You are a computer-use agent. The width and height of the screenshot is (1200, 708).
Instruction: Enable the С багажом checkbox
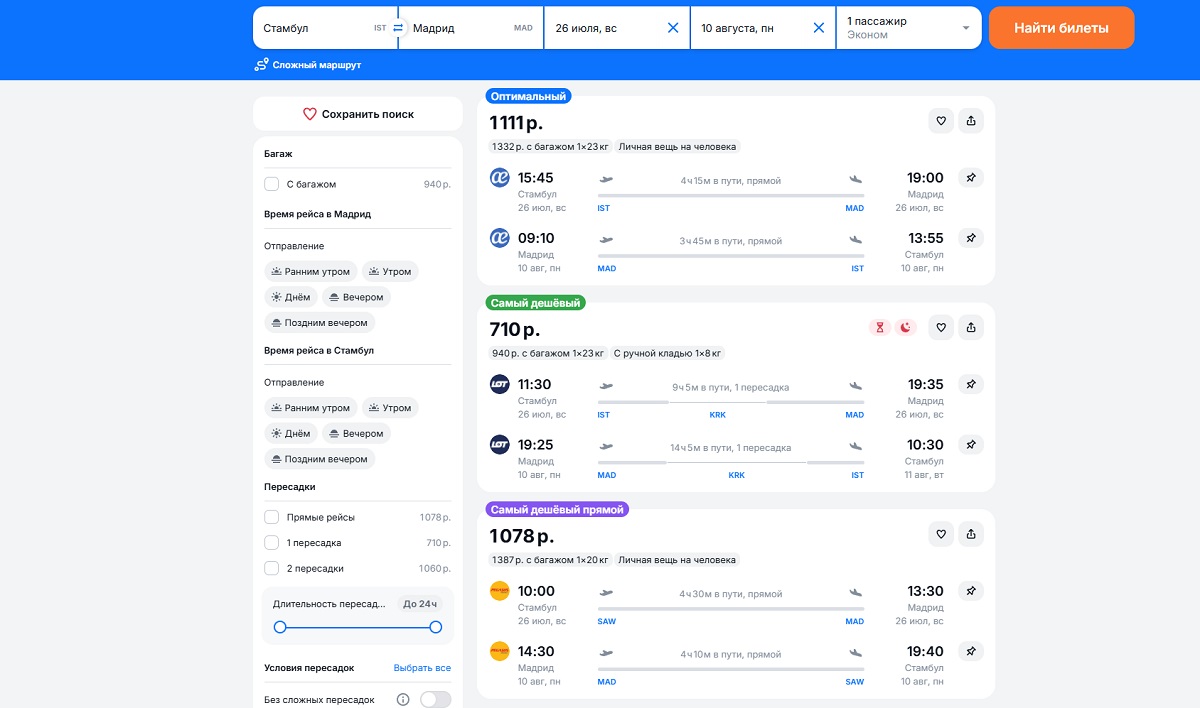click(x=271, y=184)
